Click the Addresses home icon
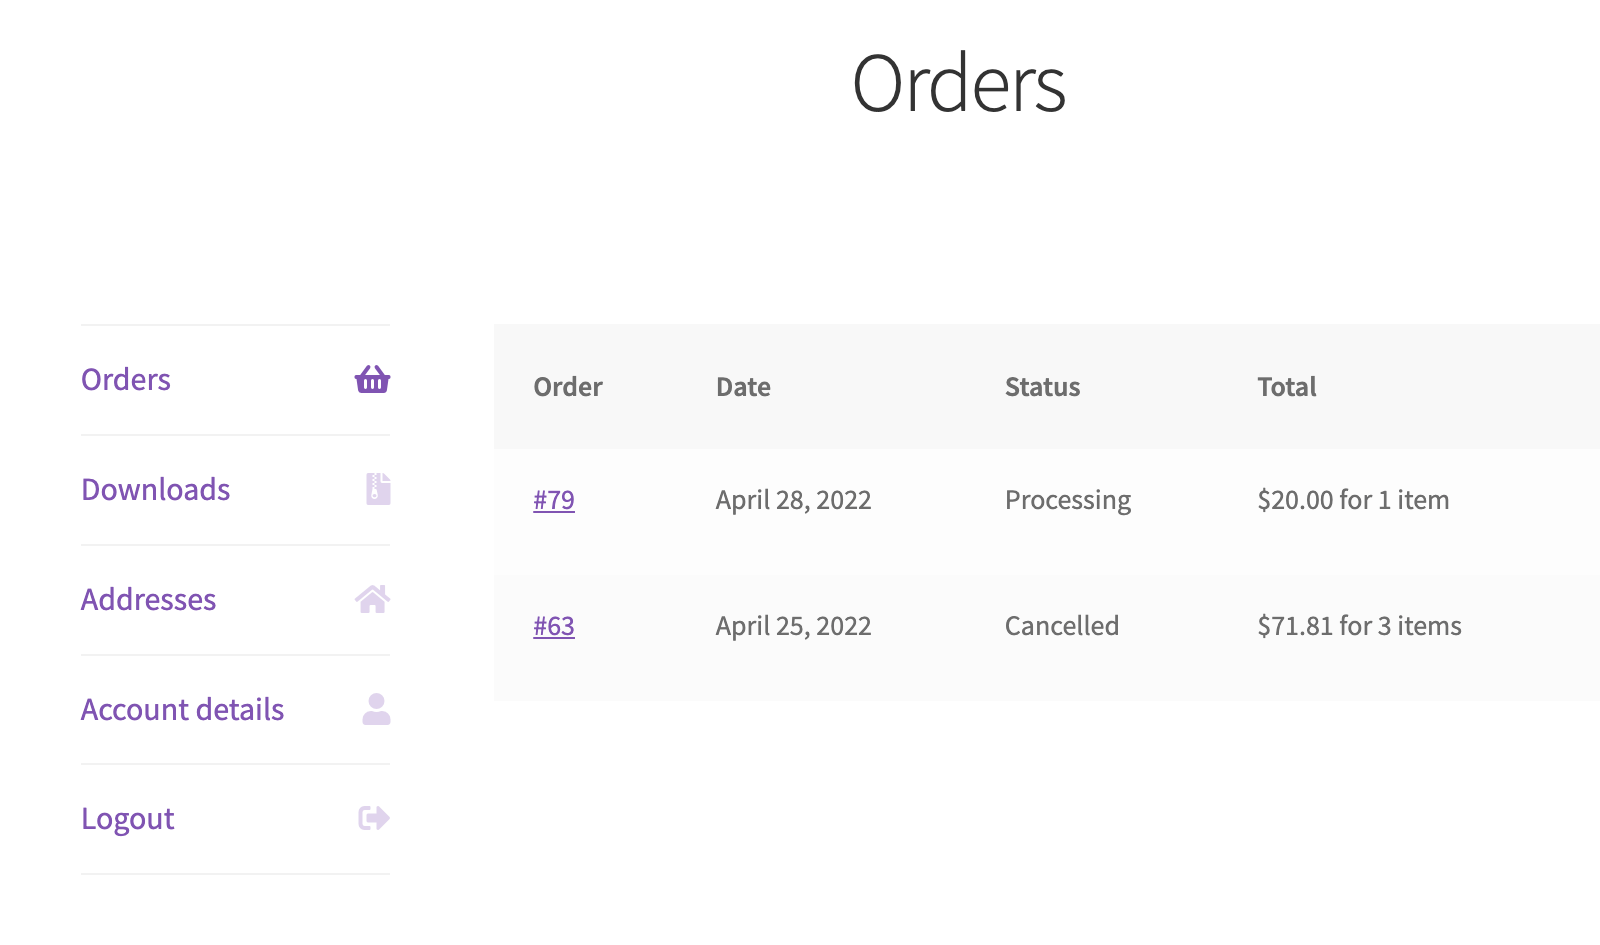Screen dimensions: 1600x945 [x=372, y=599]
